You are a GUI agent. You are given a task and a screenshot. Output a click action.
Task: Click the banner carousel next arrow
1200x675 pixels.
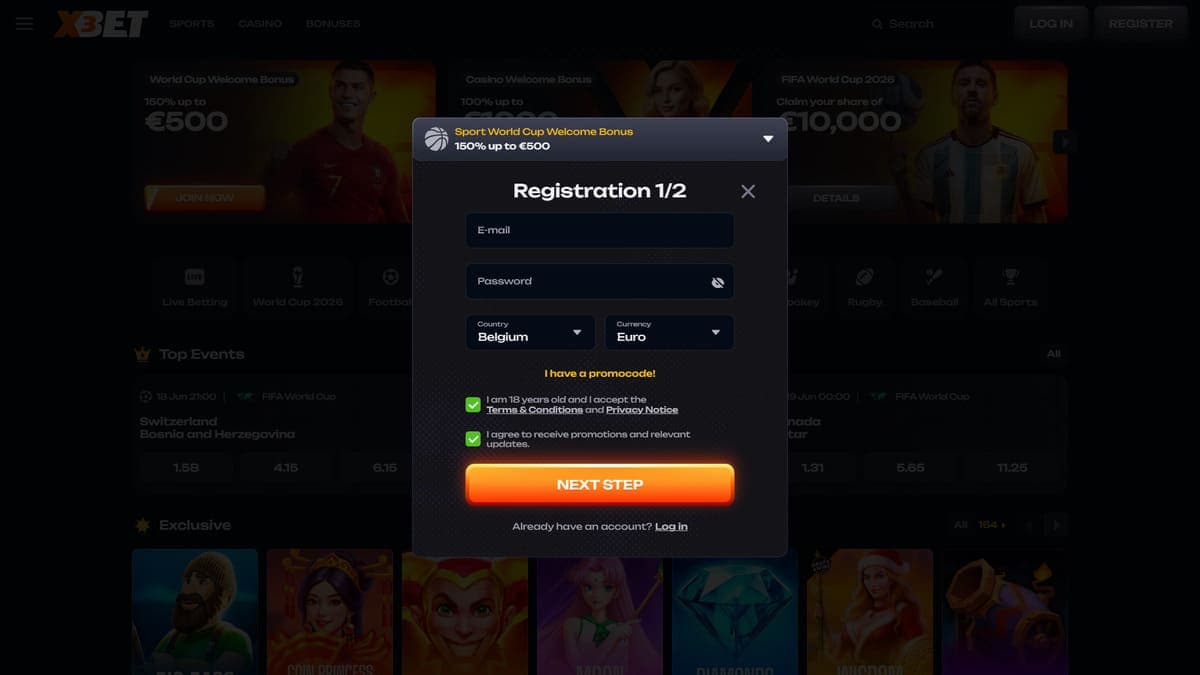coord(1065,142)
